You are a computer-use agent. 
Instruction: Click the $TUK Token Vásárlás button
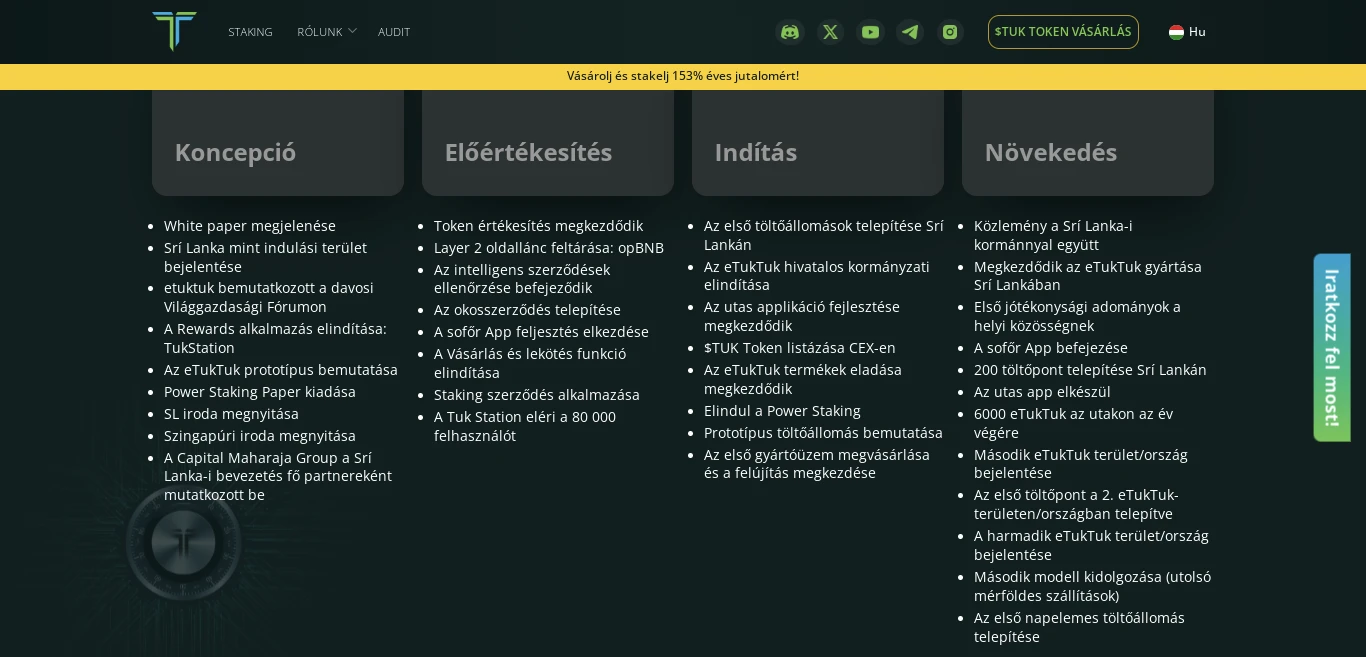1063,32
